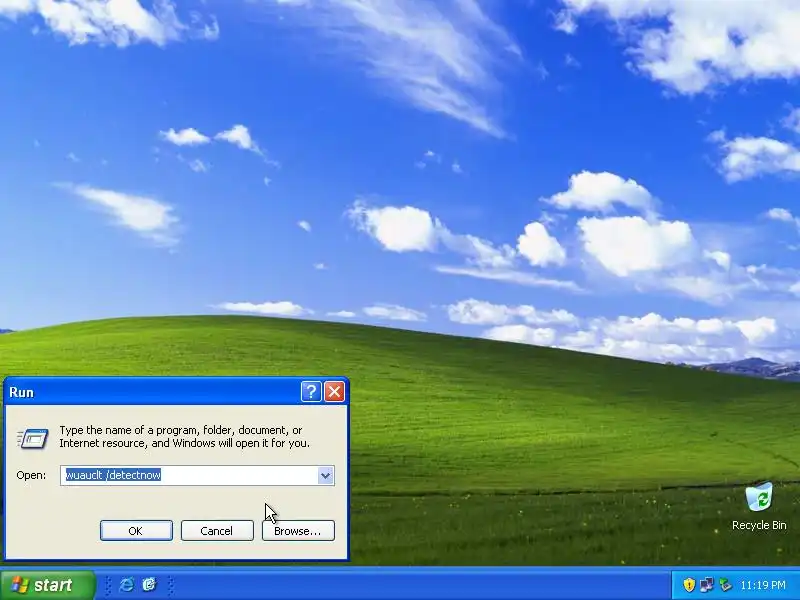
Task: Click the Open text field with wuauclt command
Action: pos(197,476)
